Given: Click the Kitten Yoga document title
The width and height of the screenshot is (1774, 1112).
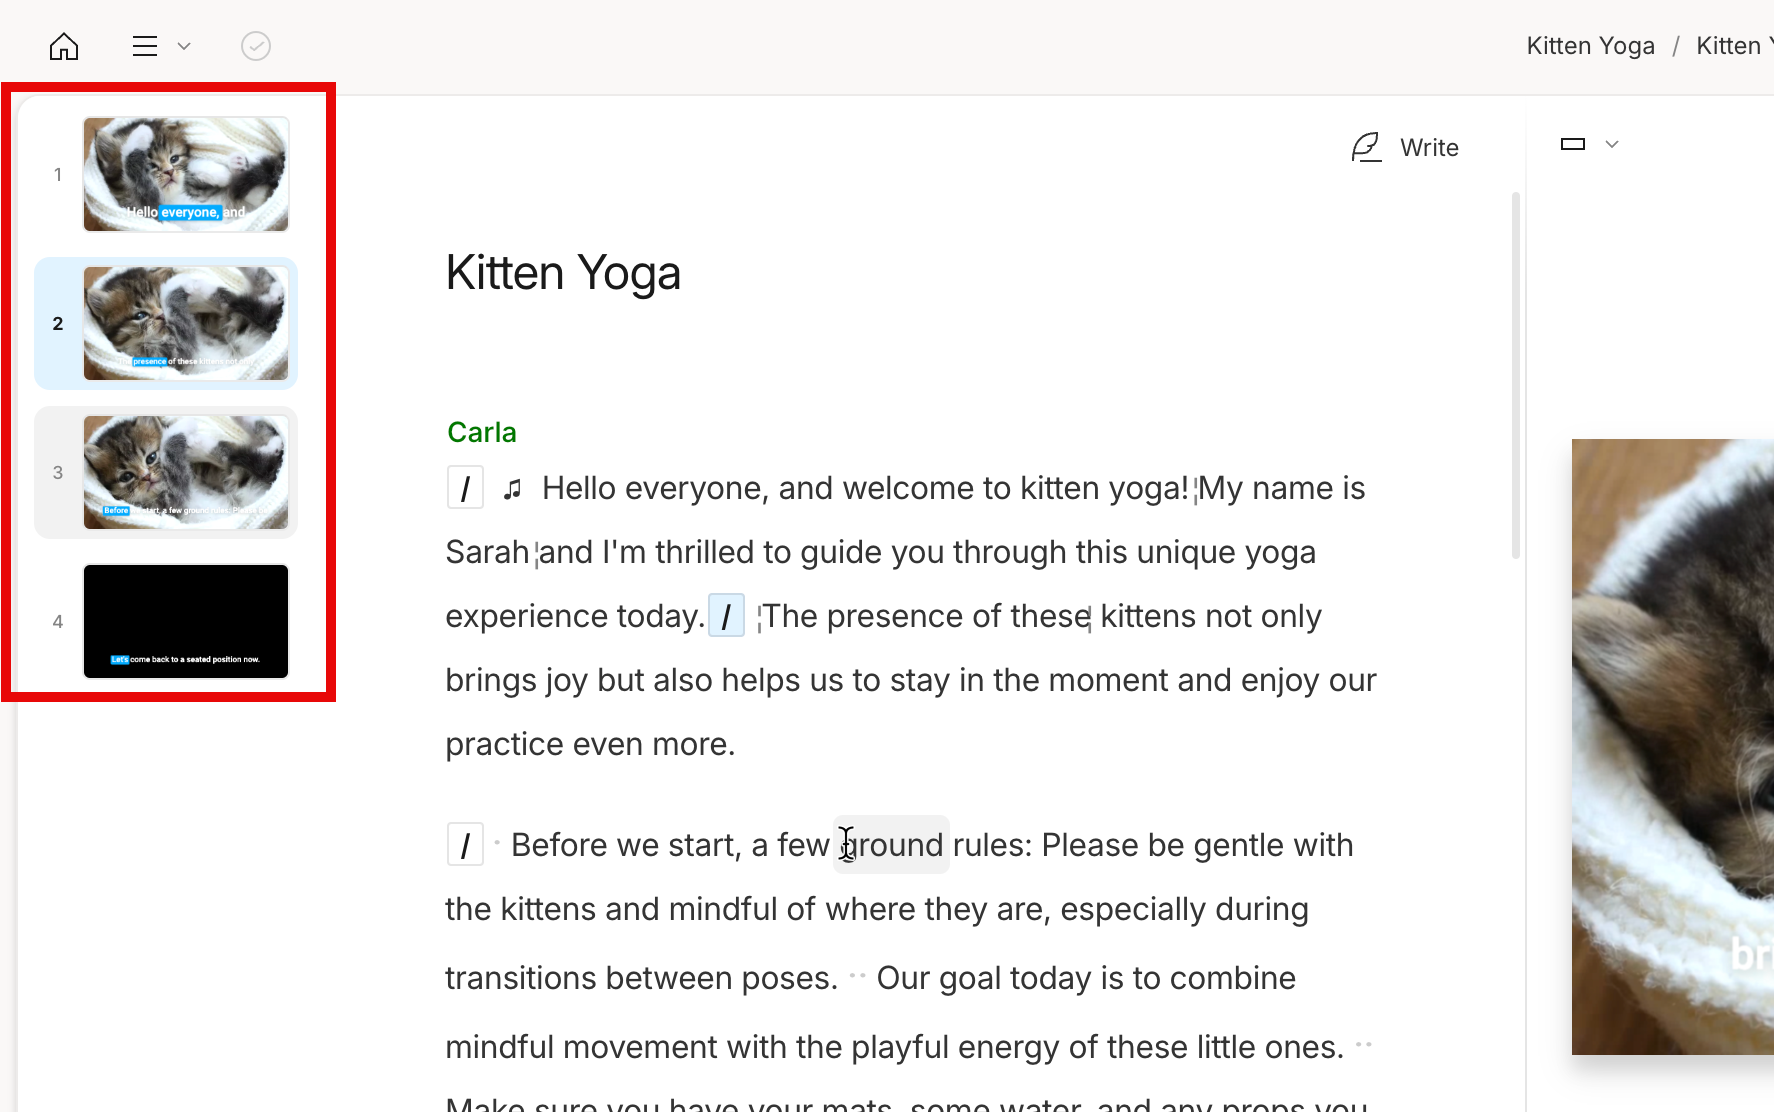Looking at the screenshot, I should pos(563,273).
